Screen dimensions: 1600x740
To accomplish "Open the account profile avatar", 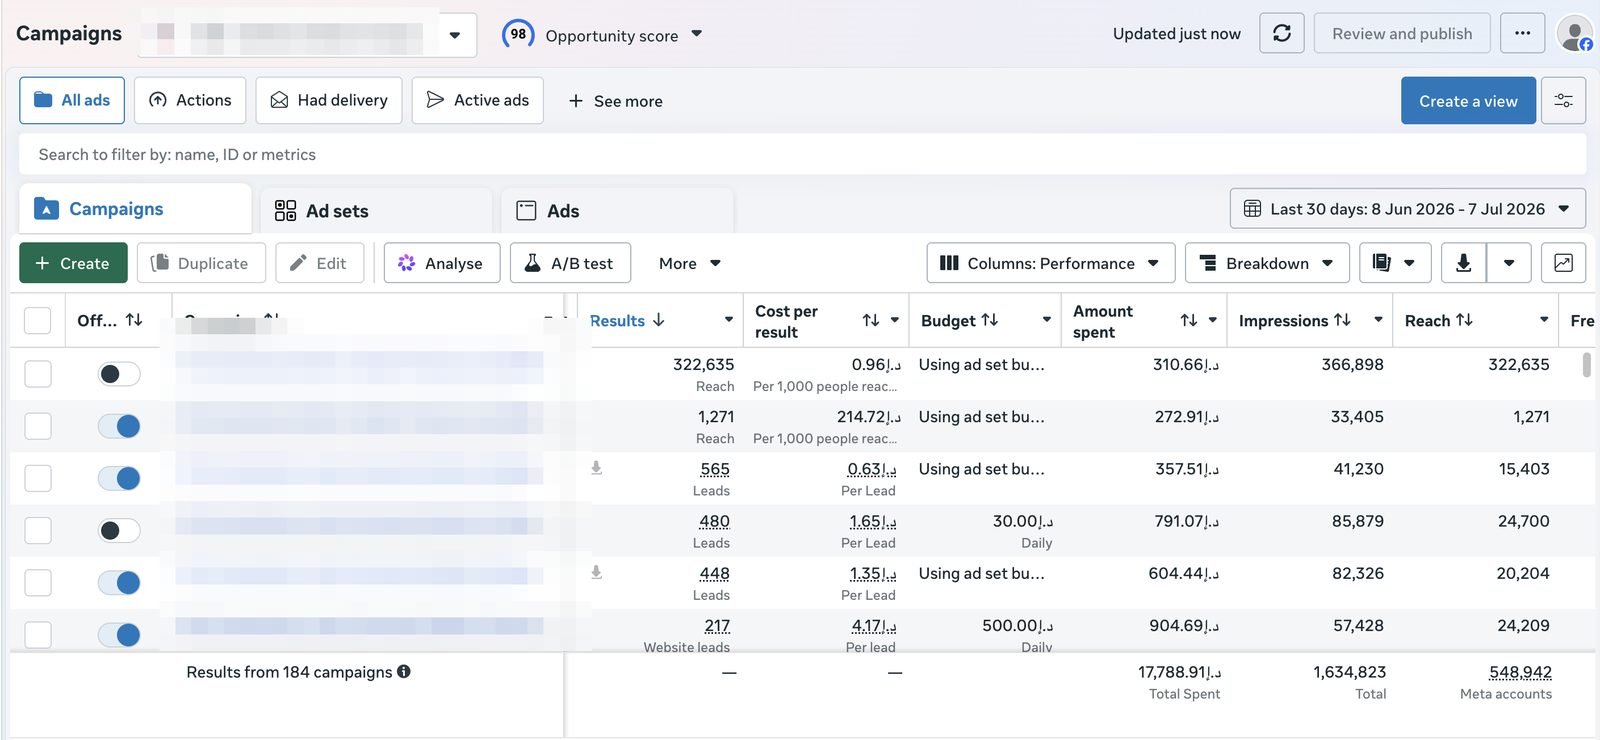I will coord(1575,33).
